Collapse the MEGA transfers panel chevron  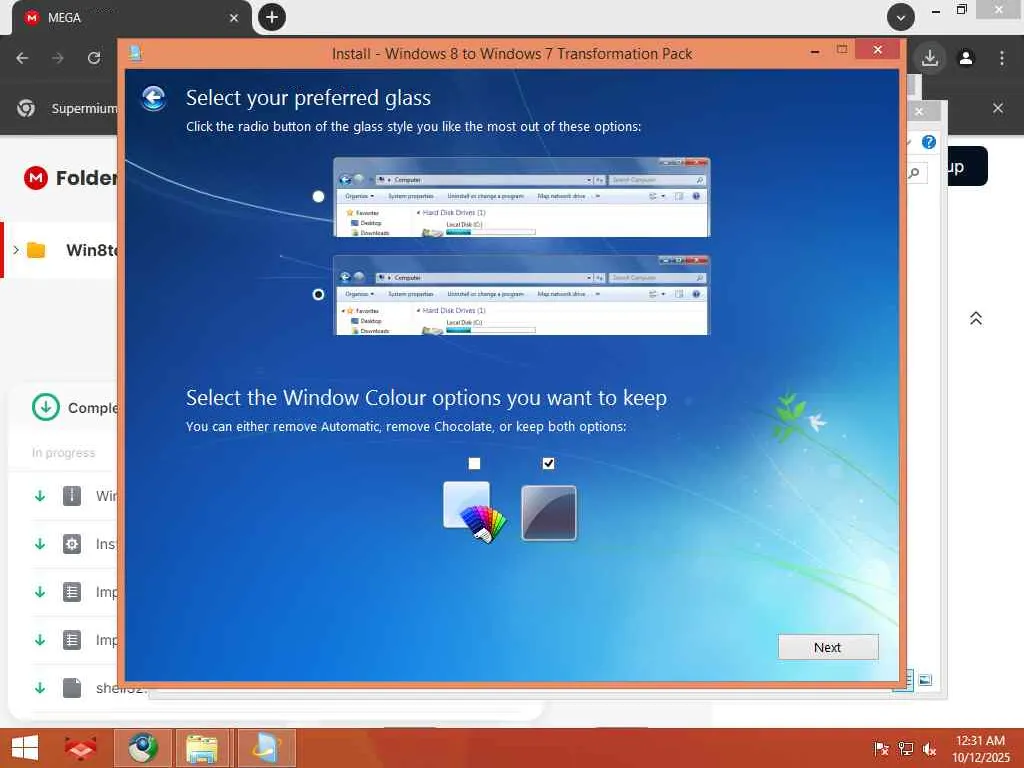(x=976, y=318)
